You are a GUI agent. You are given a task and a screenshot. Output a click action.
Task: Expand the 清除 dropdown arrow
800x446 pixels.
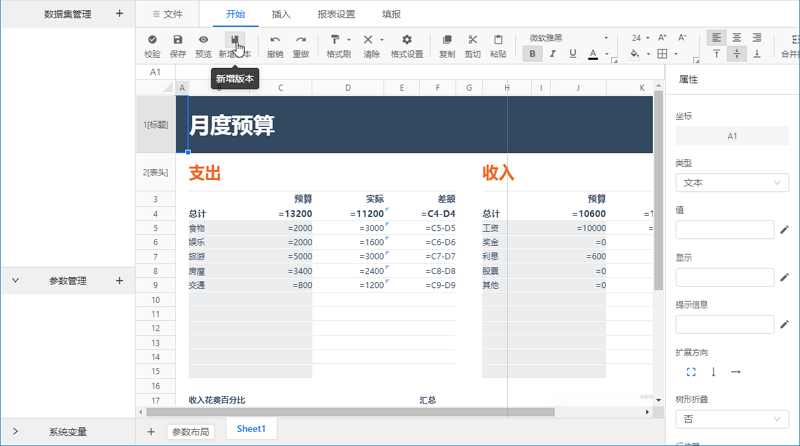pos(382,39)
